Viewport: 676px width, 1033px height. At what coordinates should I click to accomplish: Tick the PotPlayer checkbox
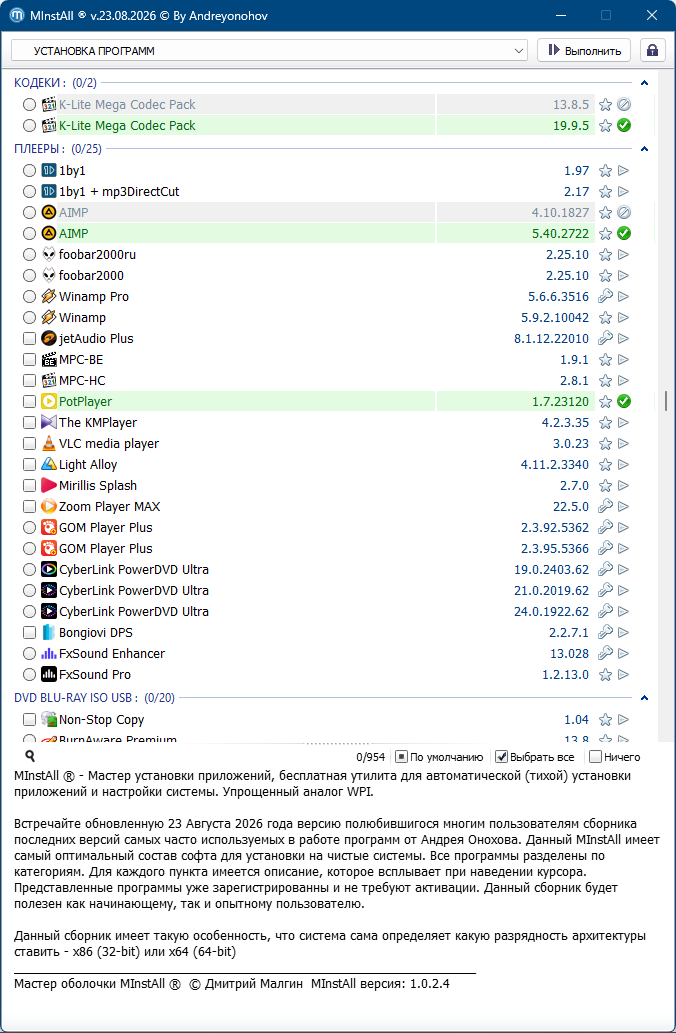pyautogui.click(x=29, y=401)
